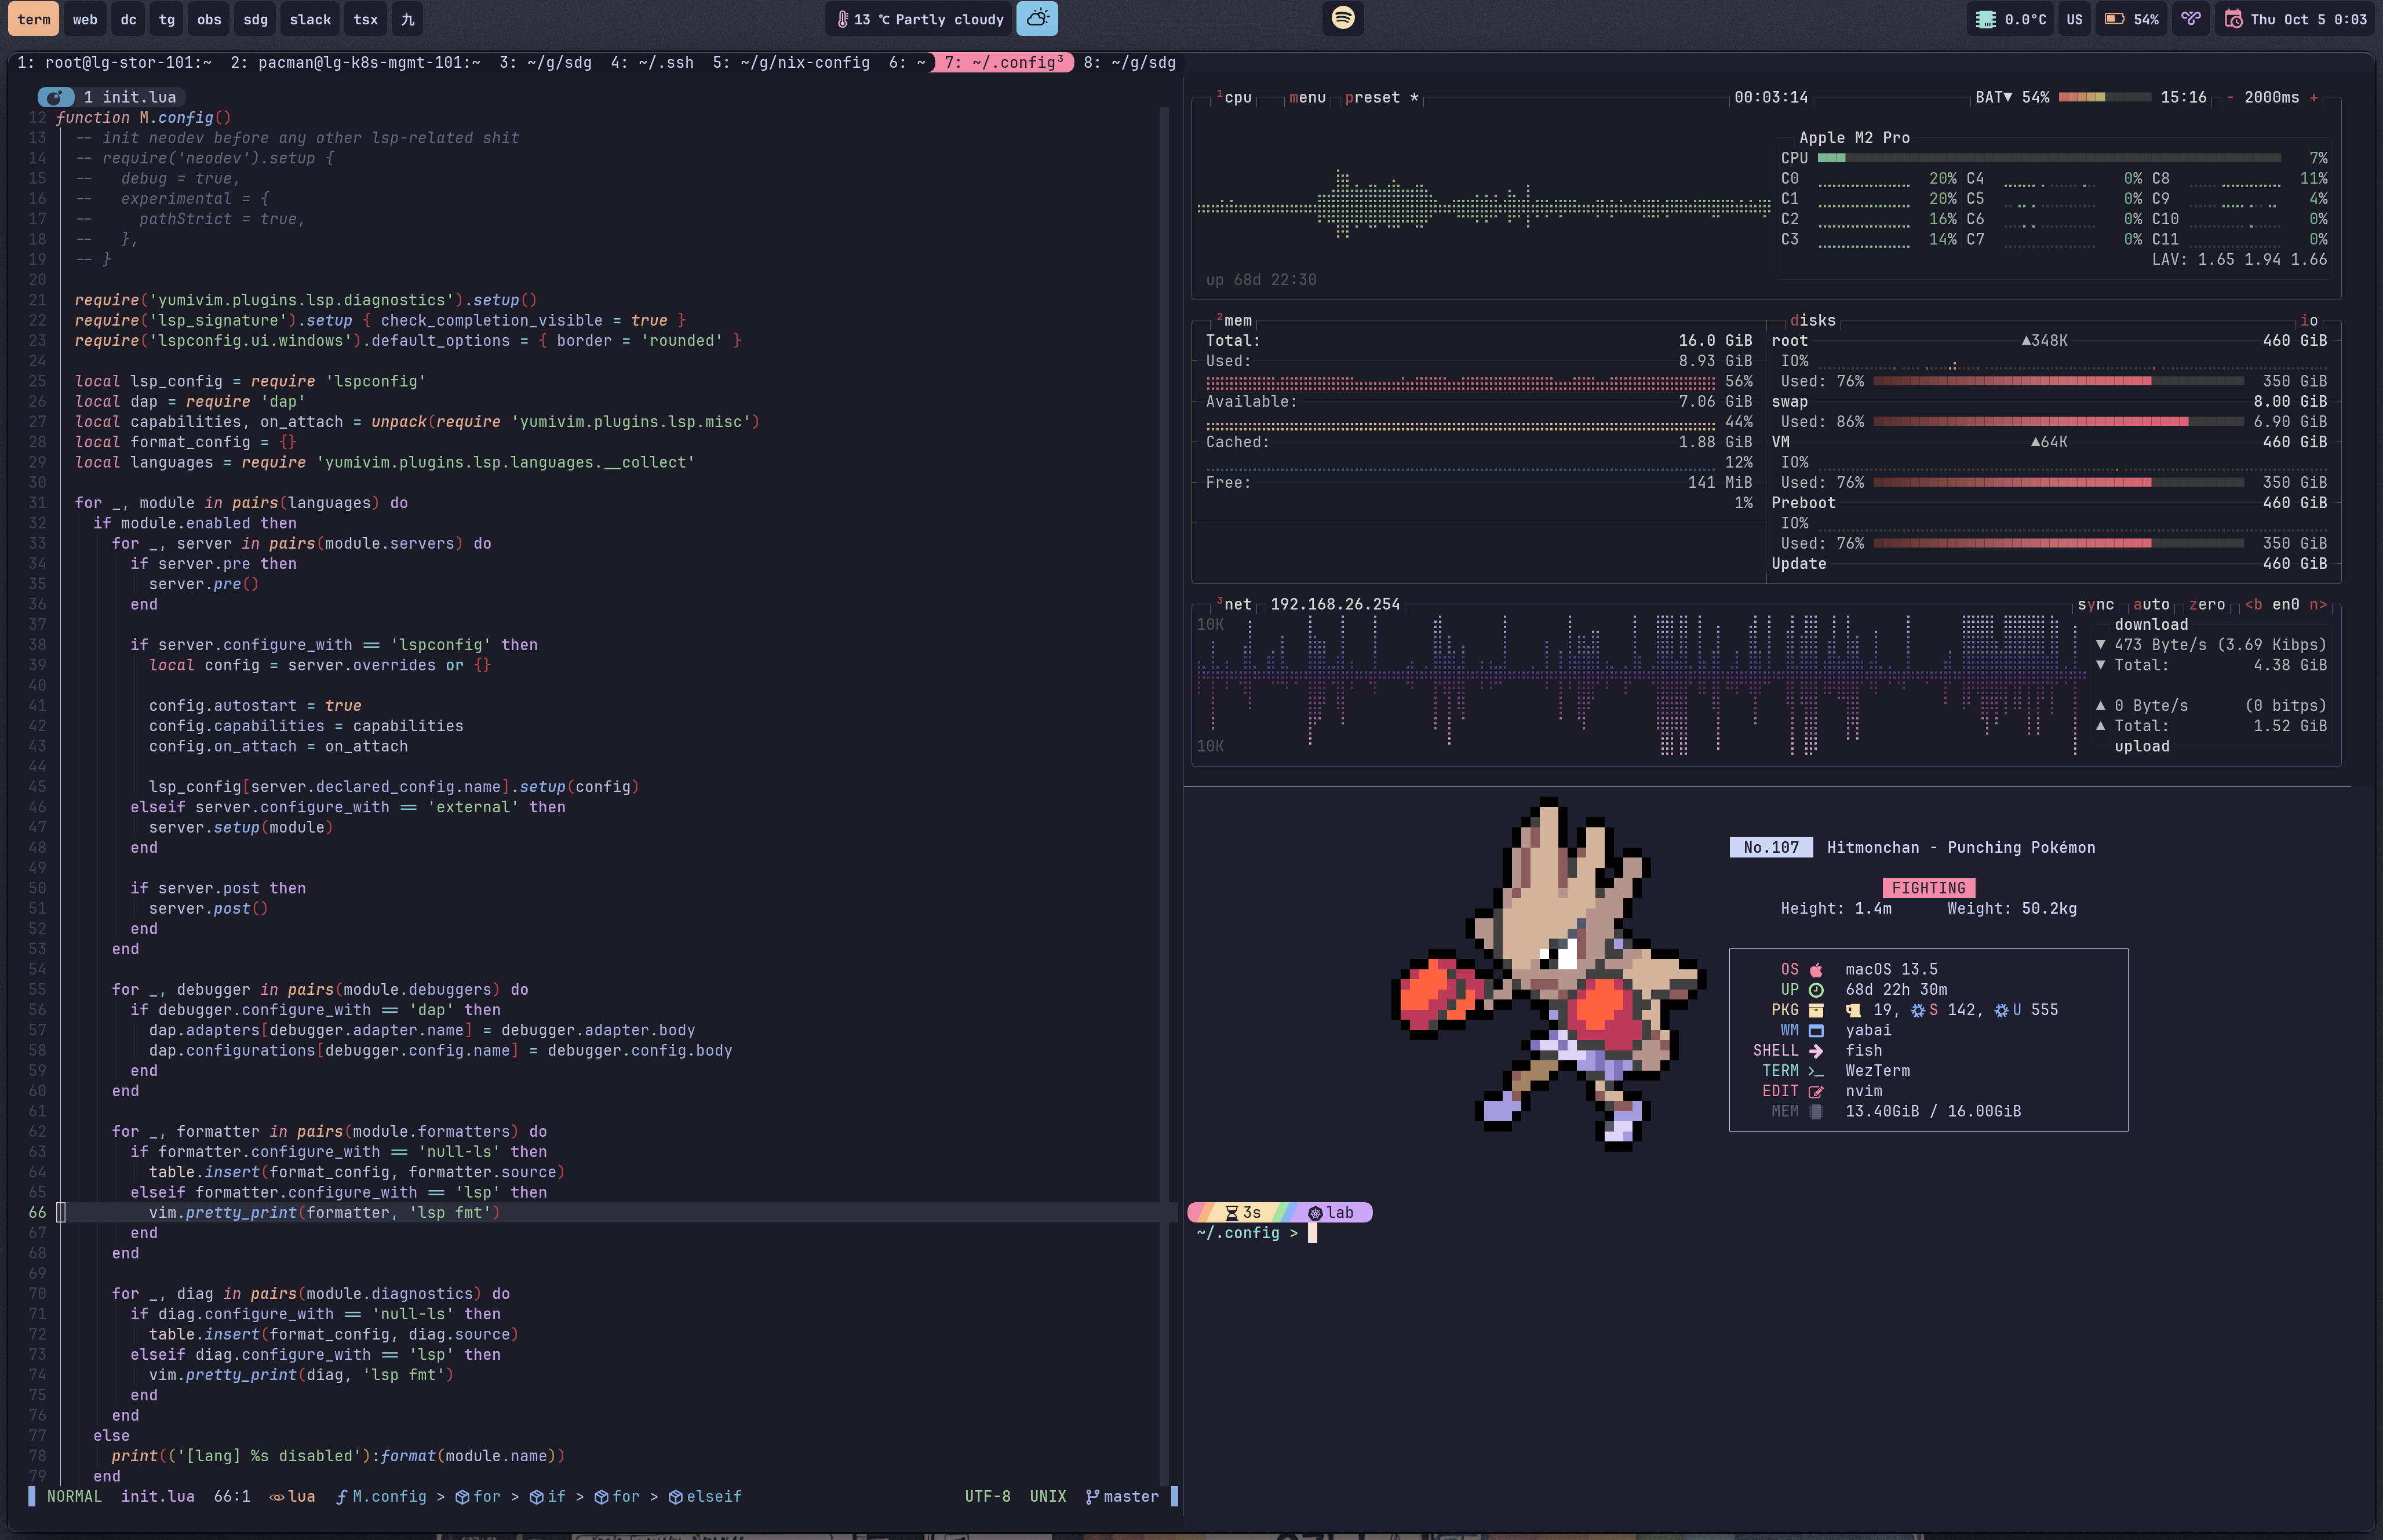Click the battery icon showing 54%
Viewport: 2383px width, 1540px height.
2114,19
